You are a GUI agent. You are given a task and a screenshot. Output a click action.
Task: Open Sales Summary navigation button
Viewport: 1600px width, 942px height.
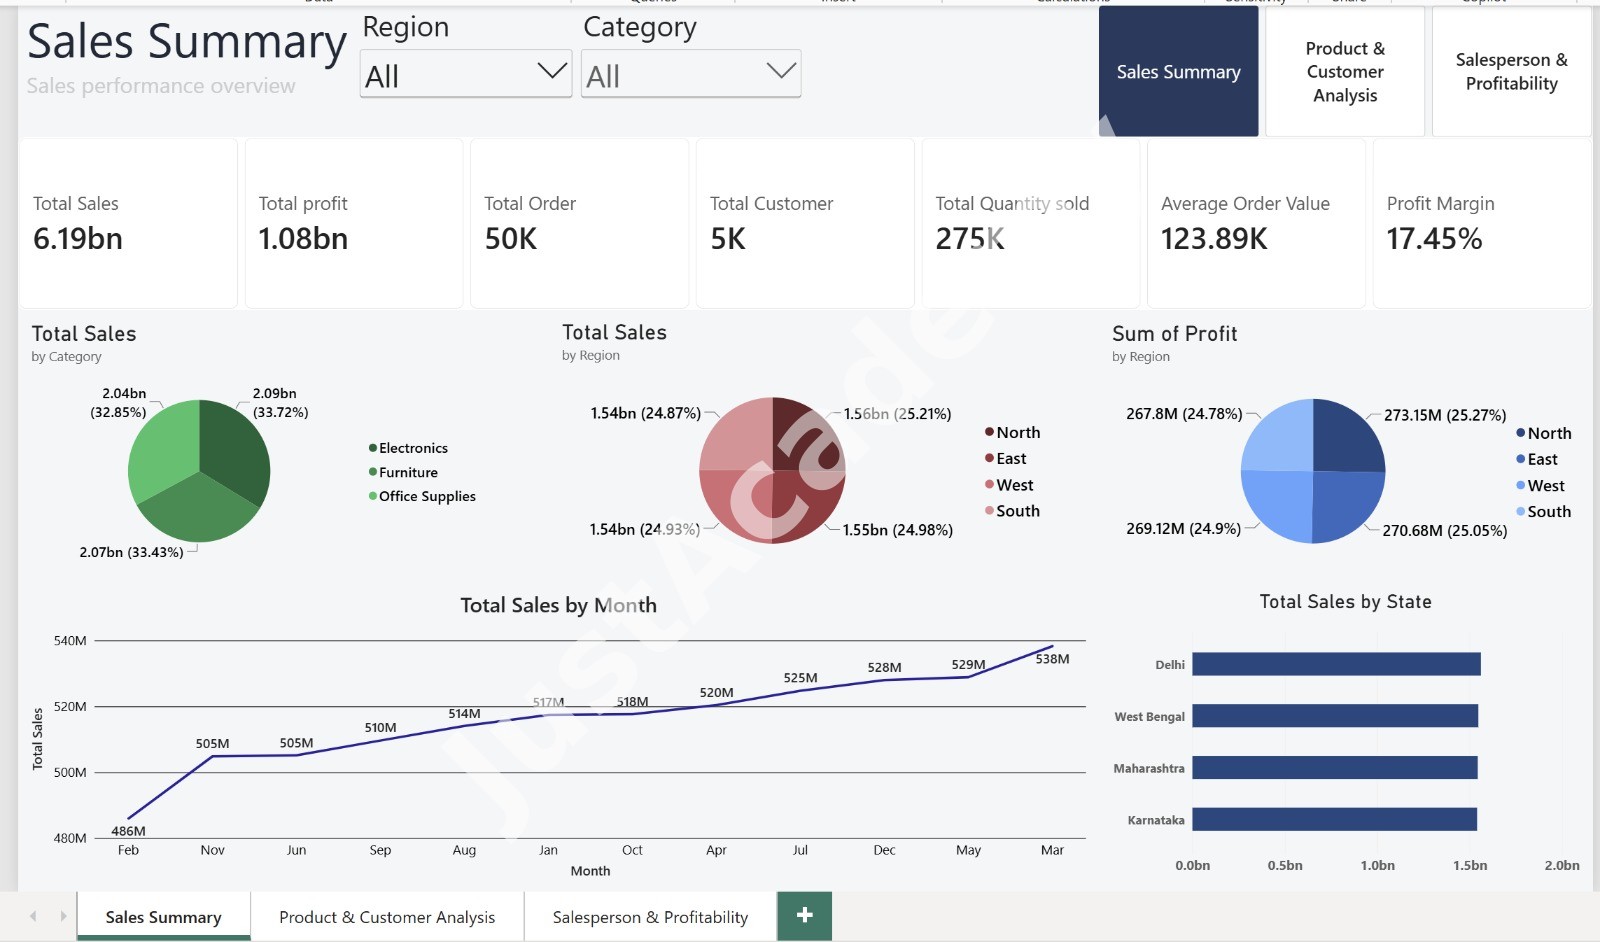[1178, 72]
